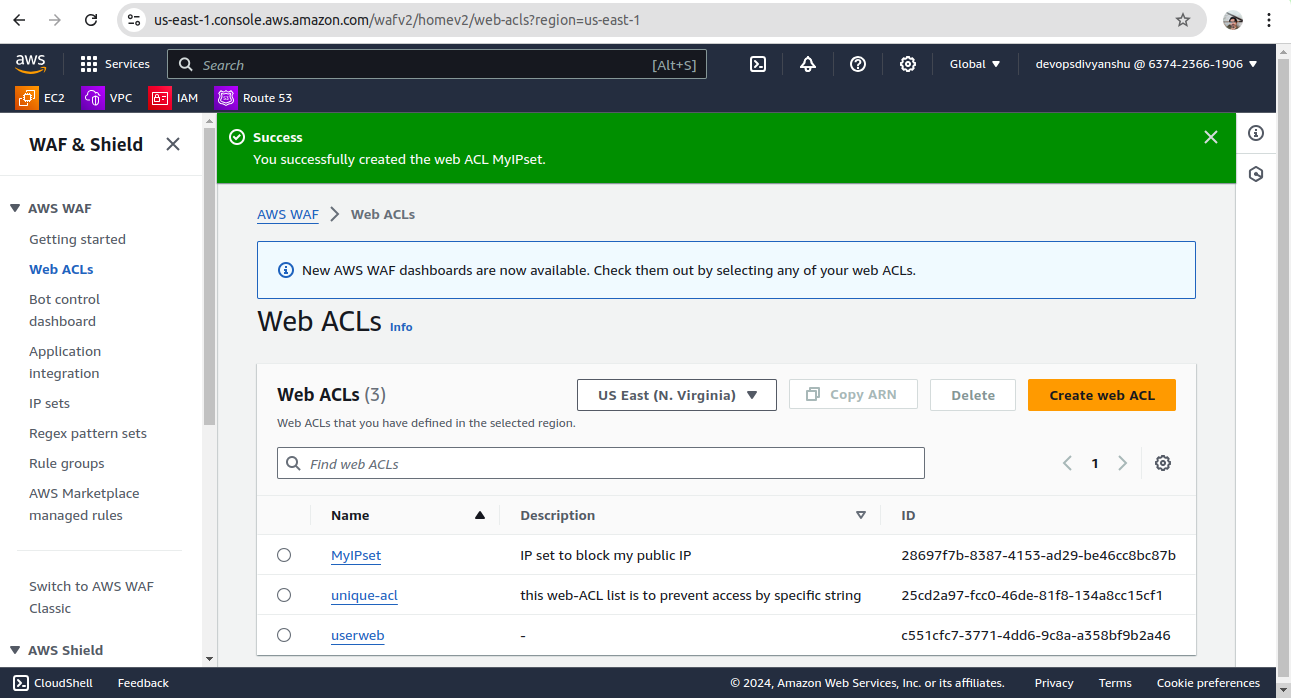The width and height of the screenshot is (1291, 698).
Task: Select the userweb radio button
Action: [x=284, y=635]
